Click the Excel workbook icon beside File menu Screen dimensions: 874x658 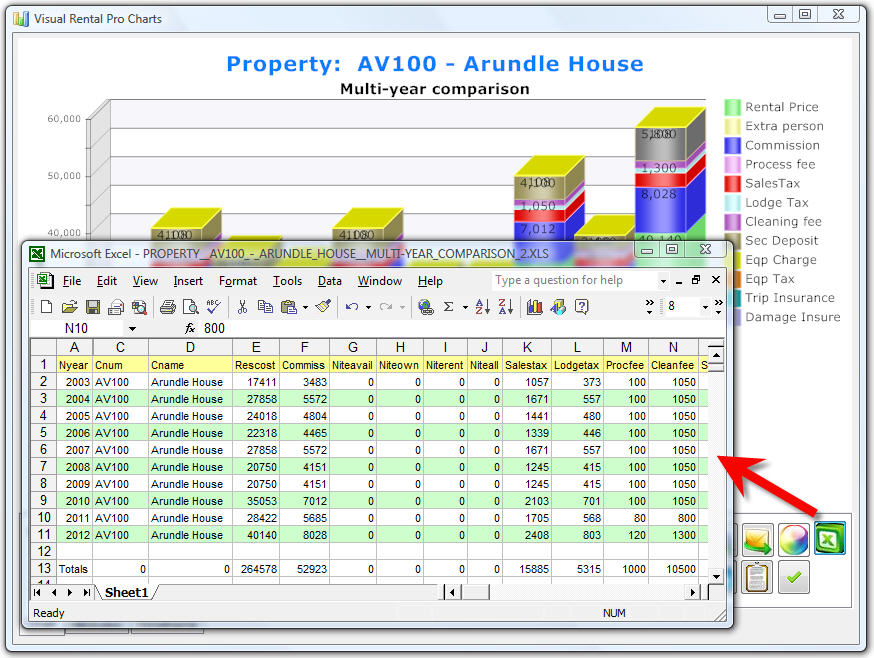[x=45, y=280]
